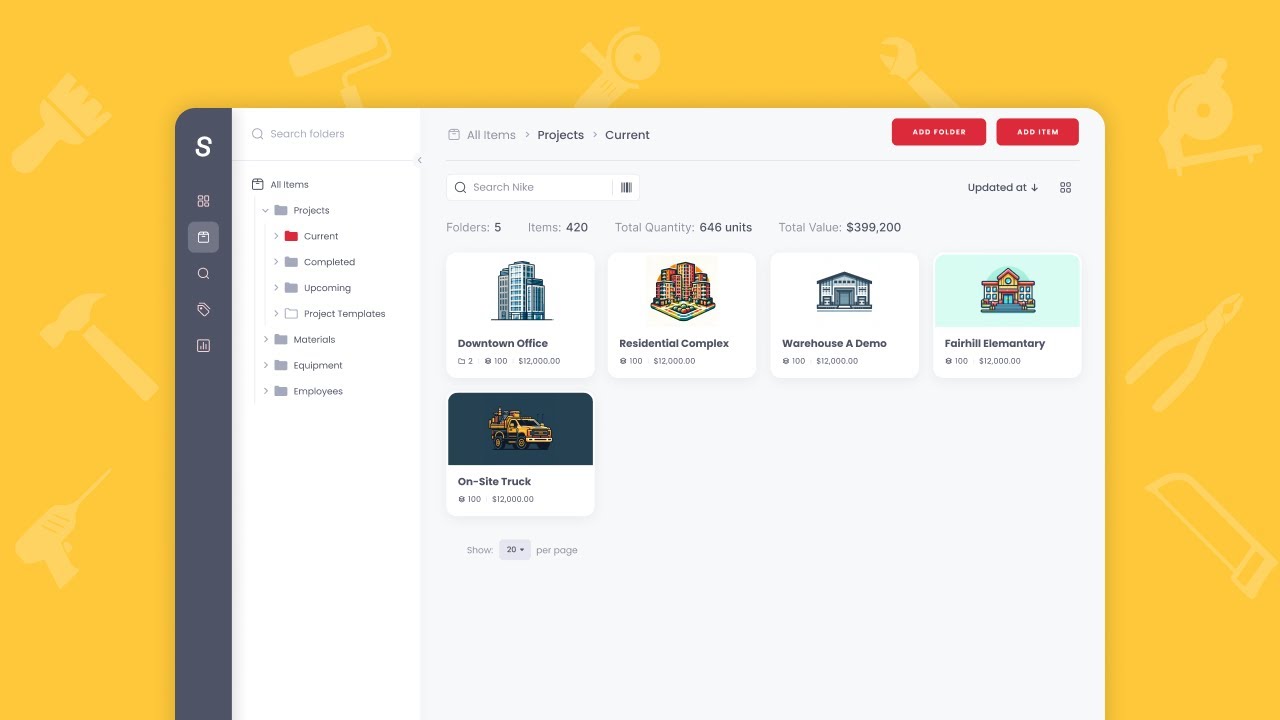1280x720 pixels.
Task: Expand the Project Templates chevron
Action: coord(276,314)
